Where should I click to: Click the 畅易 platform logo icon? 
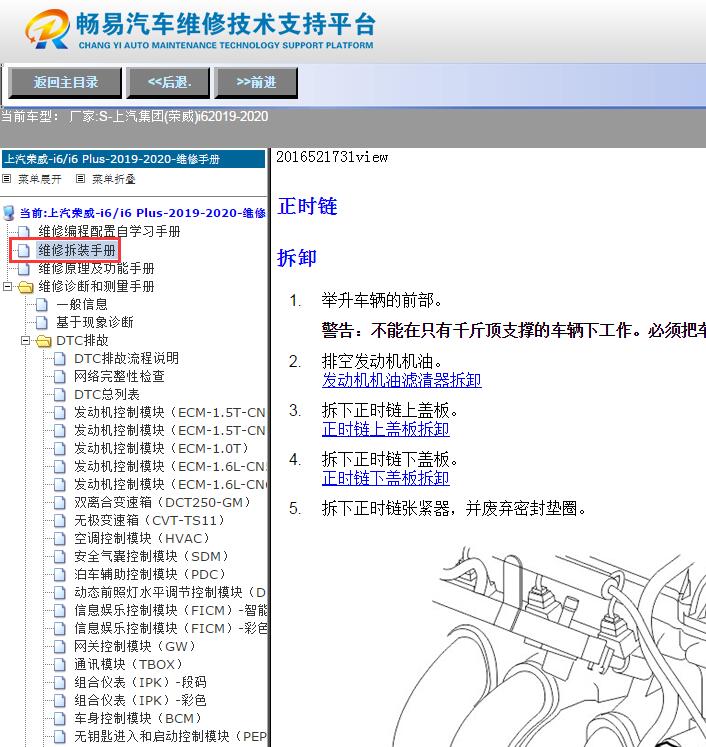point(47,29)
